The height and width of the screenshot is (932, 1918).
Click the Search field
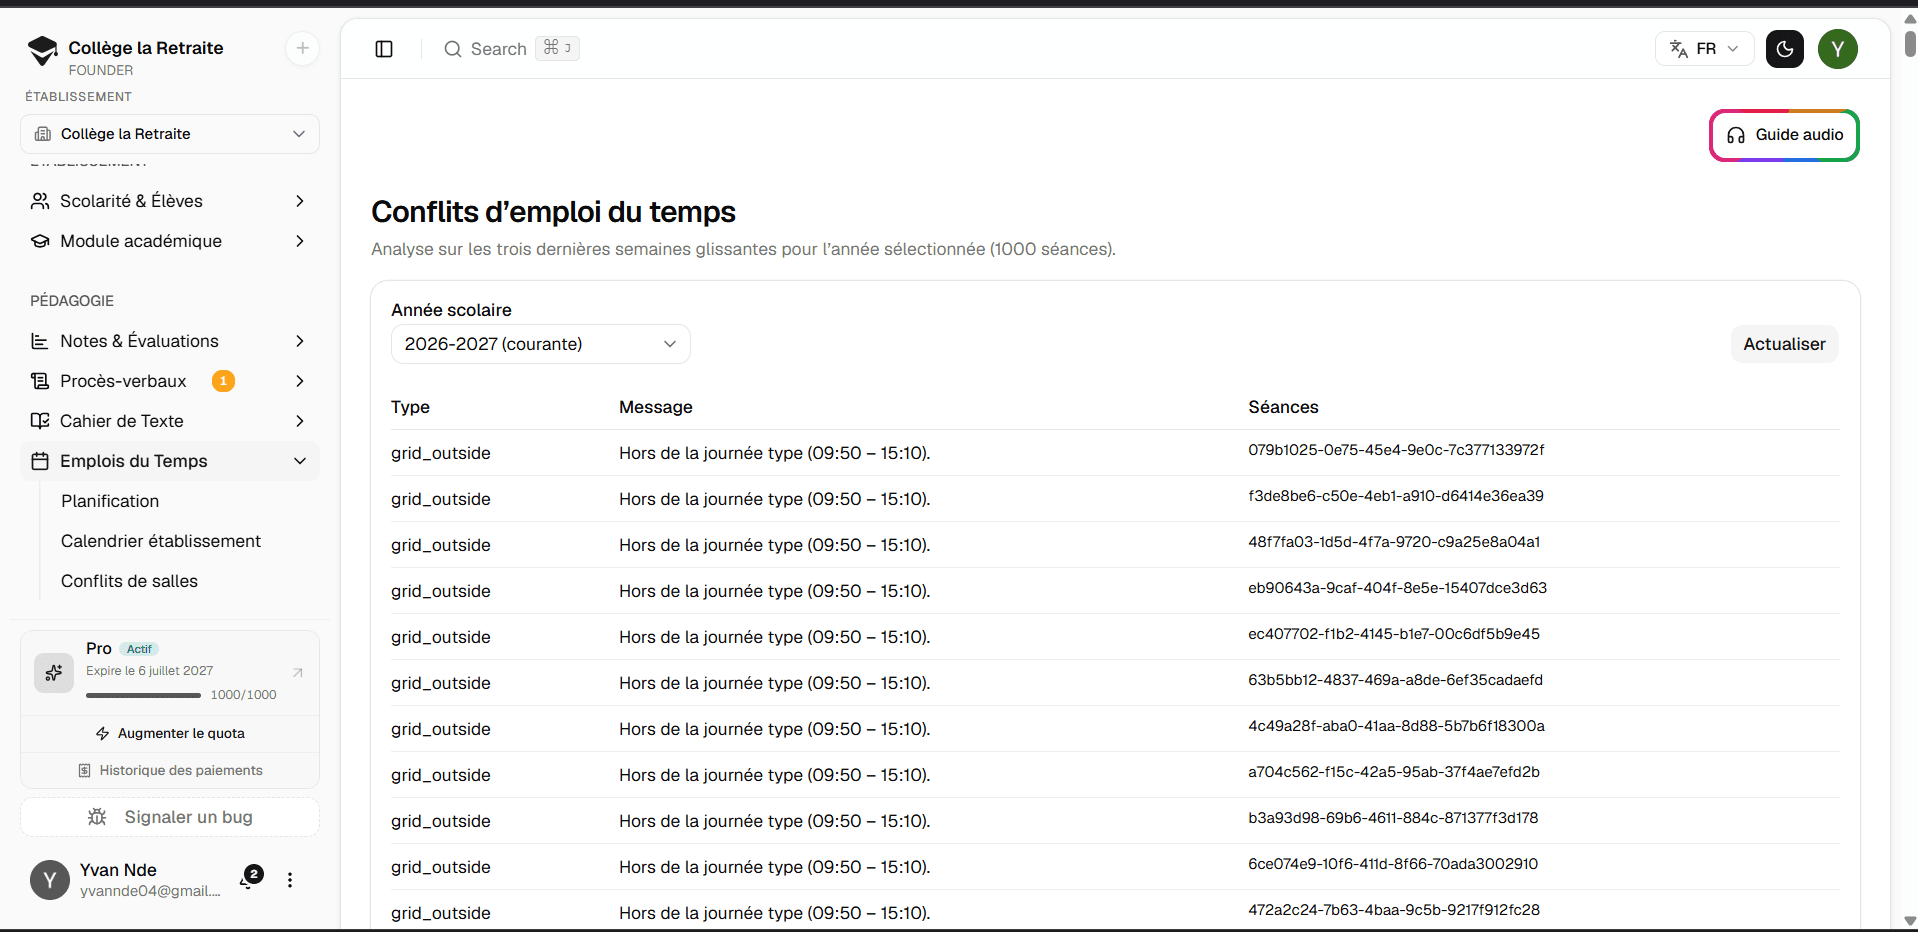click(x=510, y=49)
